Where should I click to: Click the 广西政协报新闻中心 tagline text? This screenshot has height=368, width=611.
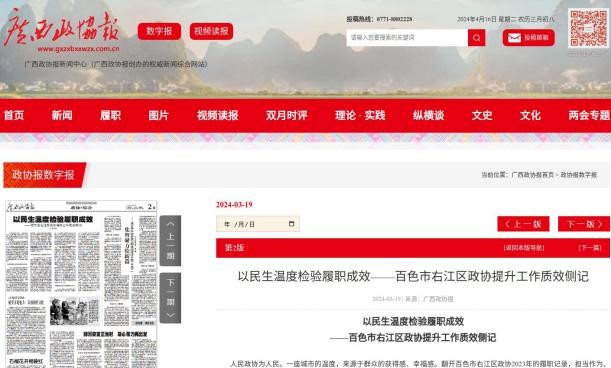[116, 64]
